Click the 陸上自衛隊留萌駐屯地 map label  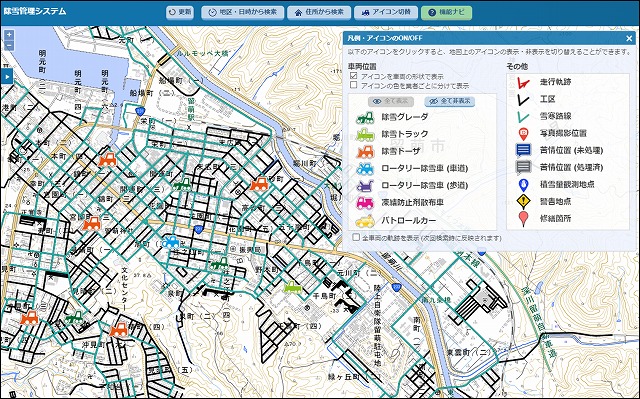click(x=378, y=326)
